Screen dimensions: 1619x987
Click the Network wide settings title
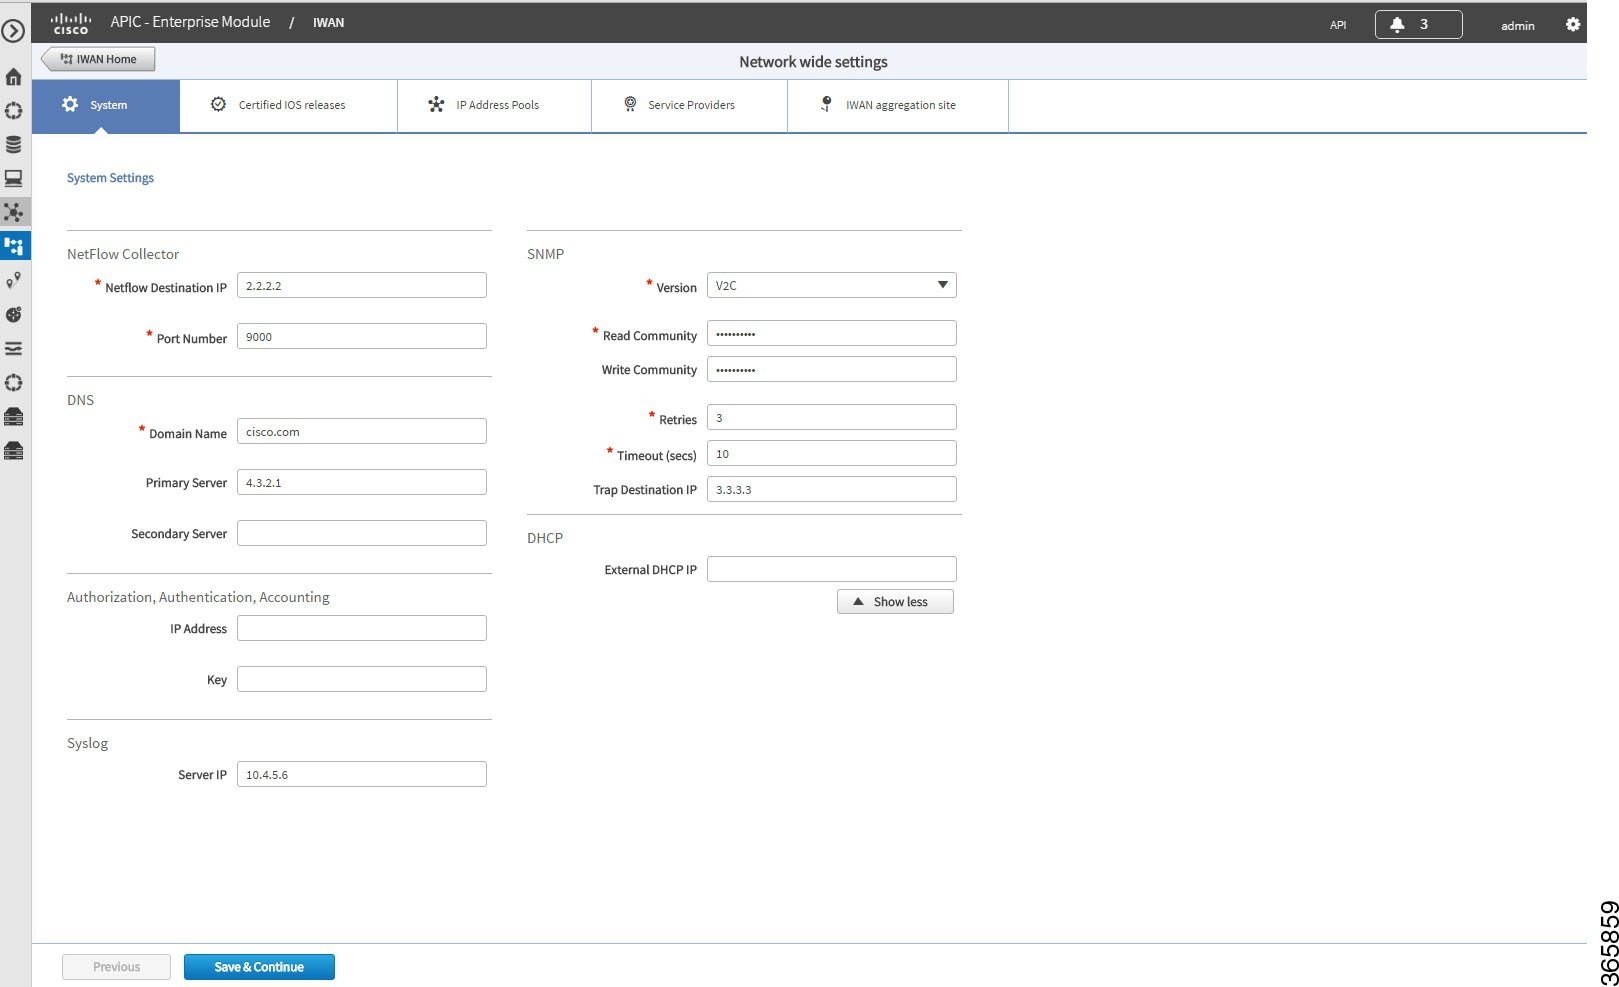click(813, 62)
